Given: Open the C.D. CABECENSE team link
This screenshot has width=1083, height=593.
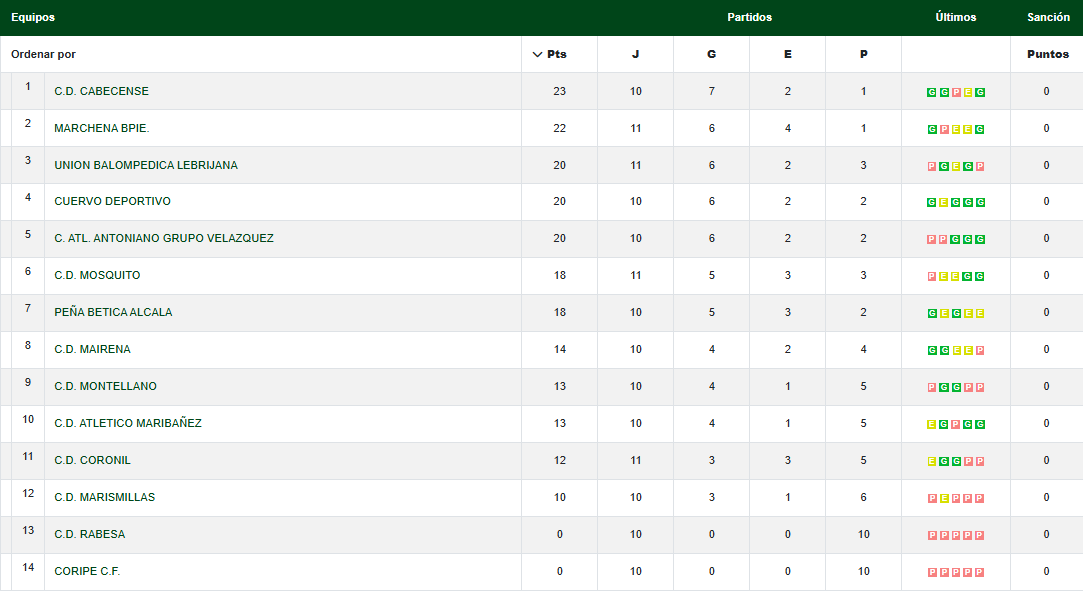Looking at the screenshot, I should 101,91.
